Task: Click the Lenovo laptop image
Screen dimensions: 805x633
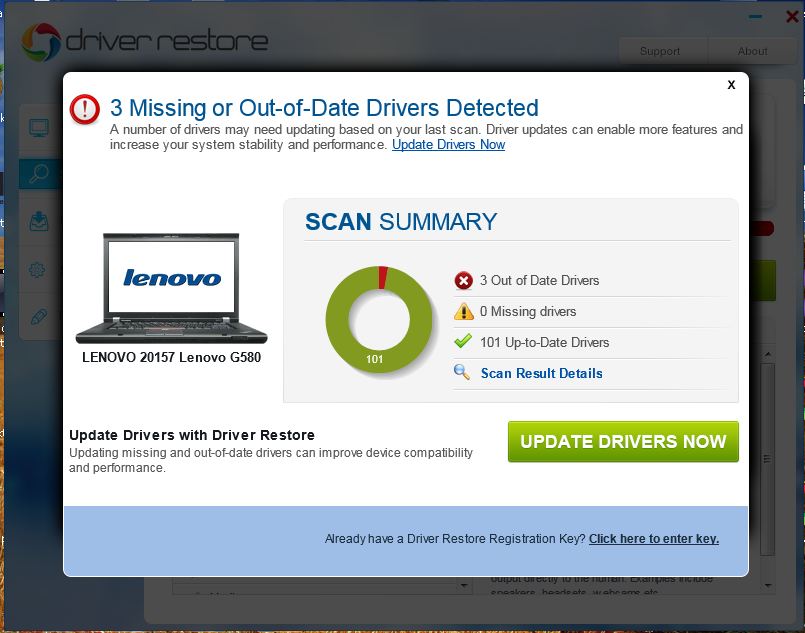Action: (171, 289)
